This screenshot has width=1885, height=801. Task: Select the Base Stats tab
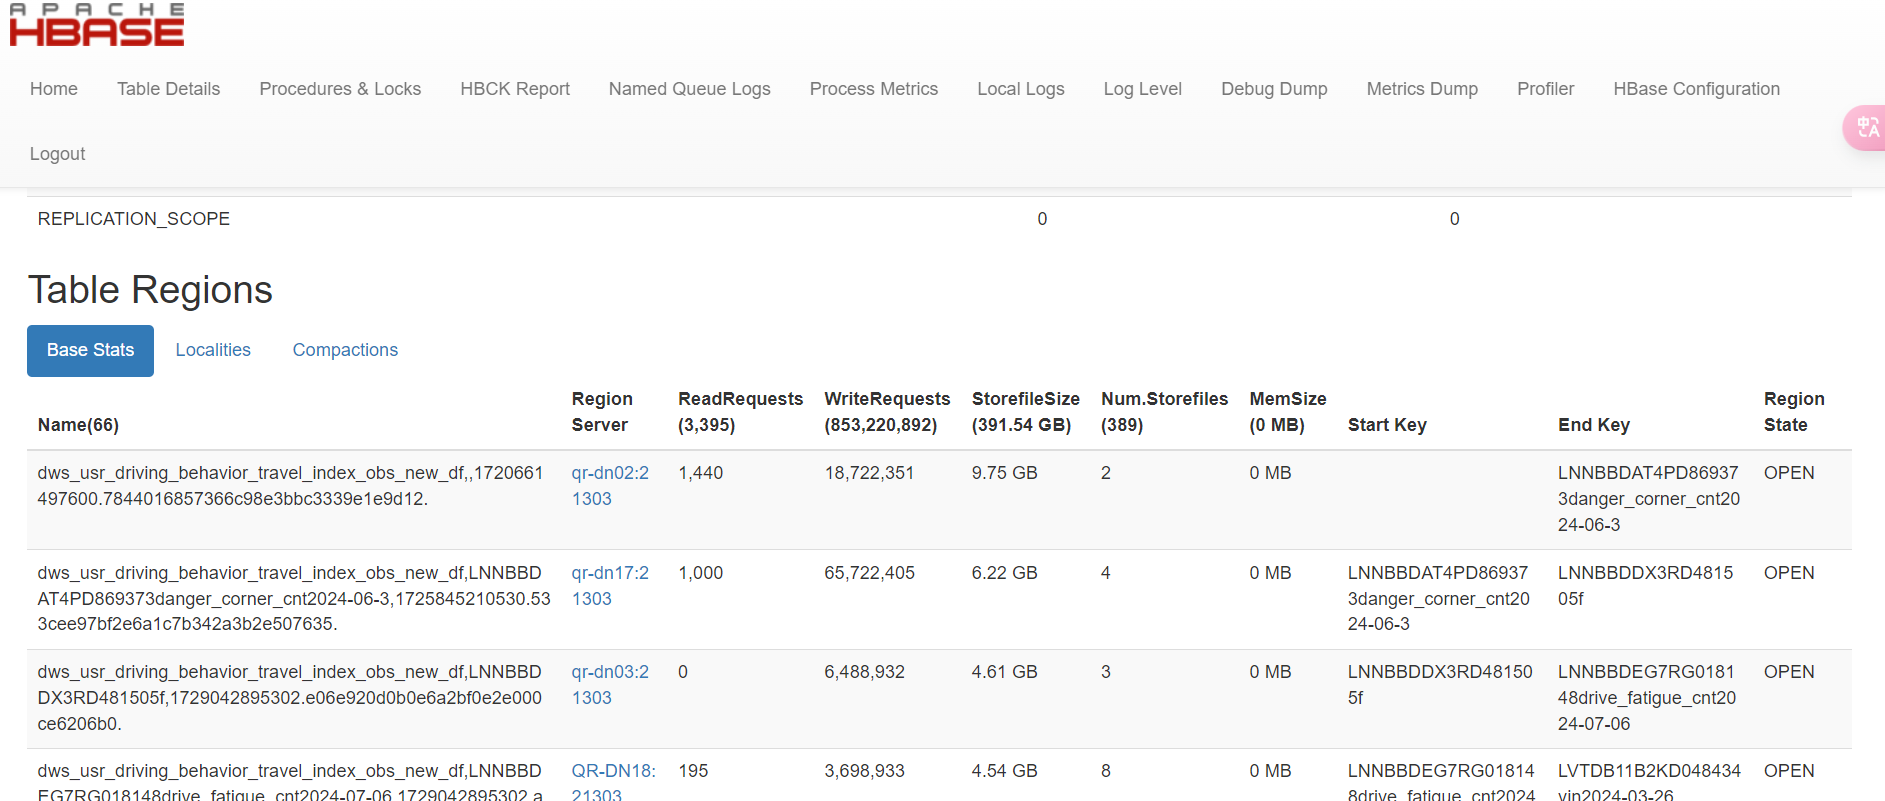(90, 351)
